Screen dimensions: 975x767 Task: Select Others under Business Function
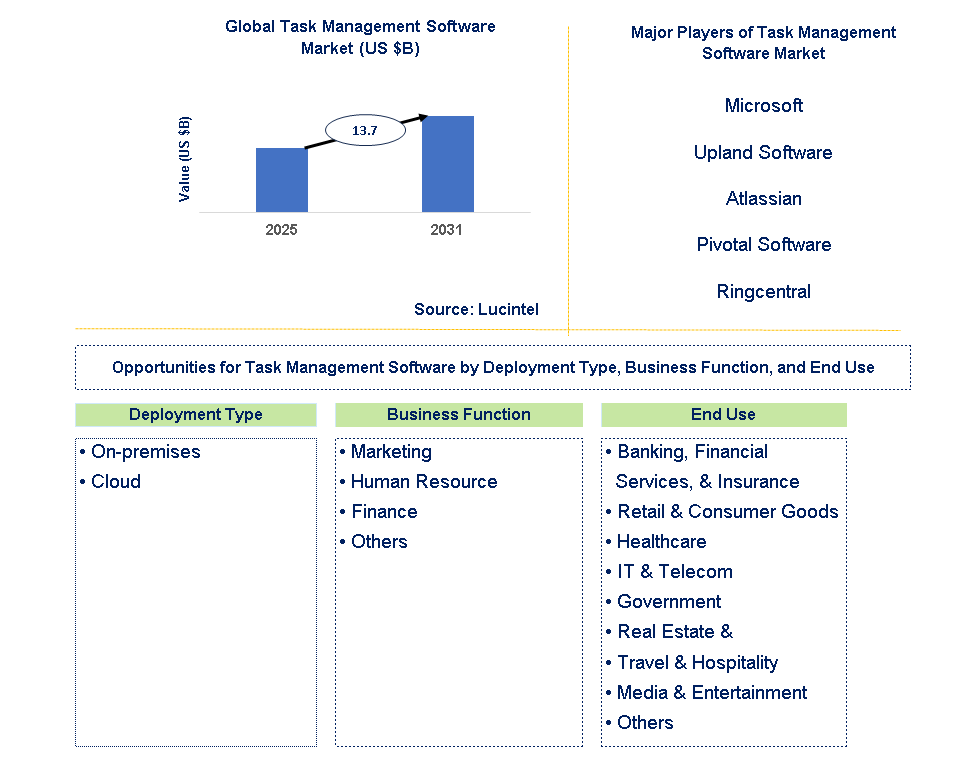click(x=374, y=541)
